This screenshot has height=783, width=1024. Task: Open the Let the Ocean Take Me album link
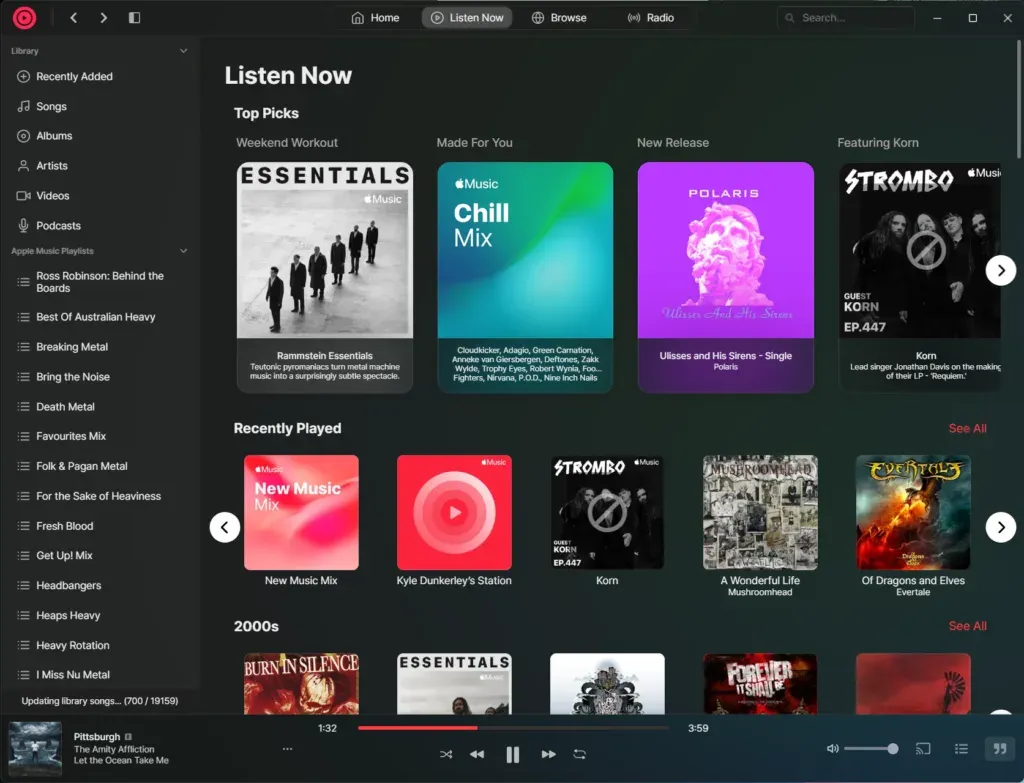[x=121, y=760]
